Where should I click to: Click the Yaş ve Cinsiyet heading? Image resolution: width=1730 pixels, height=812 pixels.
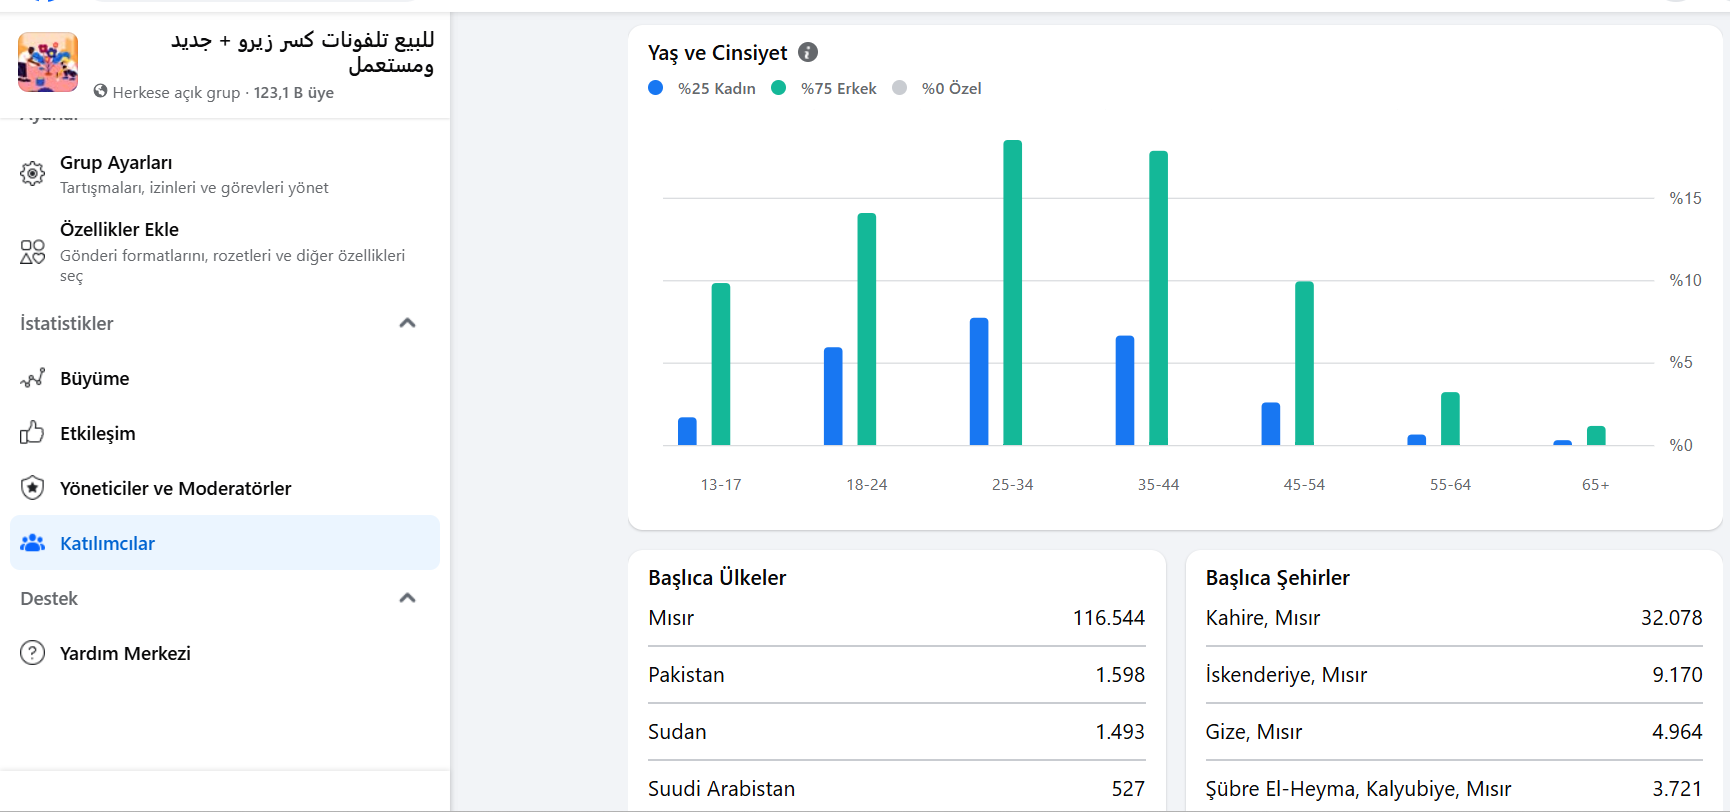[717, 52]
